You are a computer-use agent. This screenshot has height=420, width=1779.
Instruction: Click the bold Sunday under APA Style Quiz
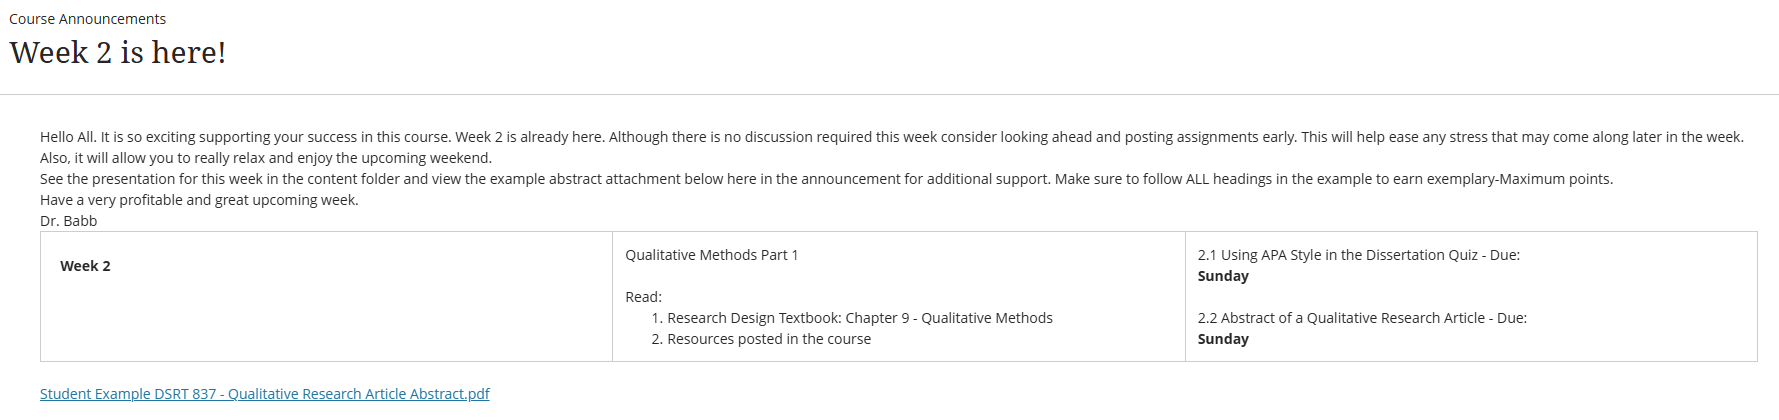1223,276
